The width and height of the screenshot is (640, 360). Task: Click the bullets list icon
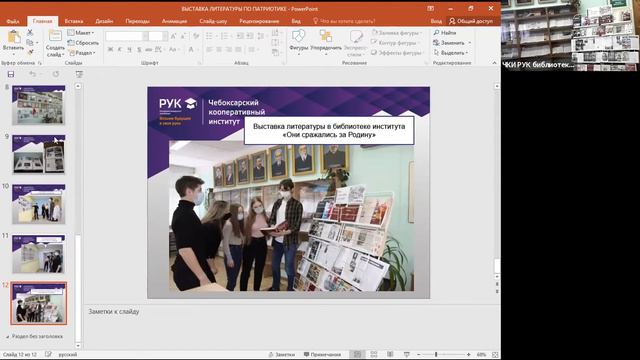tap(210, 36)
